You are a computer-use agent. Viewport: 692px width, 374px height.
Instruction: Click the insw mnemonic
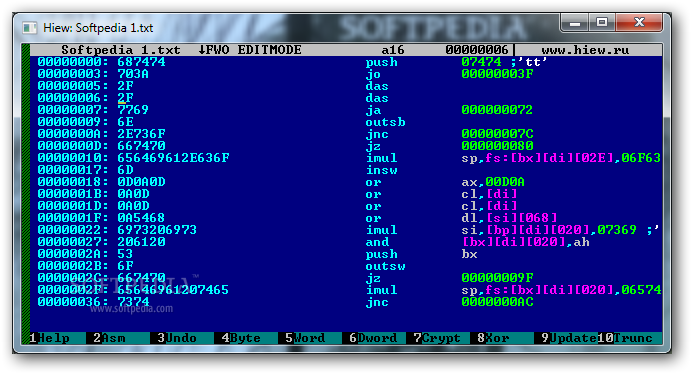point(382,170)
